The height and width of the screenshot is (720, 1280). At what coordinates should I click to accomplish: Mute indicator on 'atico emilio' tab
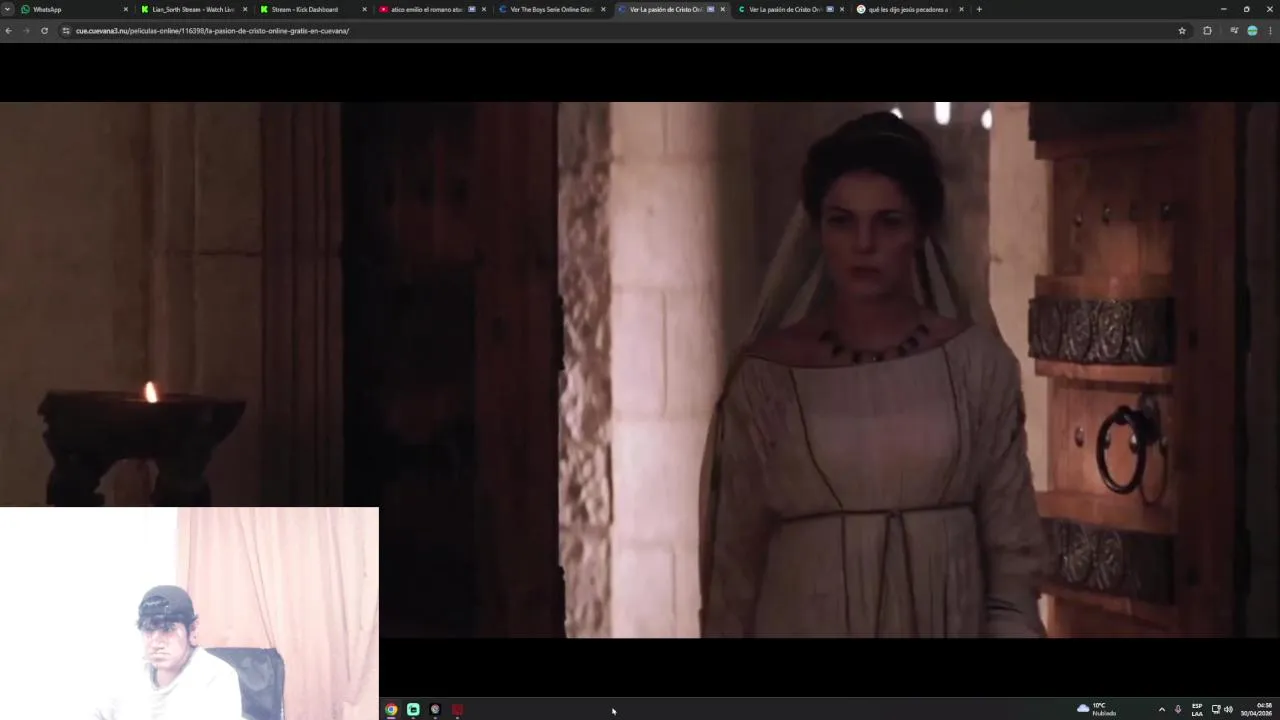472,9
